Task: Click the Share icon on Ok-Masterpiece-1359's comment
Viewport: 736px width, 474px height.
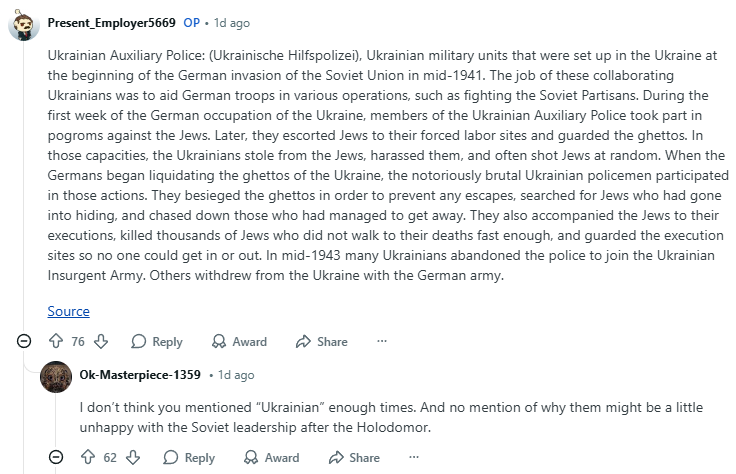Action: click(336, 457)
